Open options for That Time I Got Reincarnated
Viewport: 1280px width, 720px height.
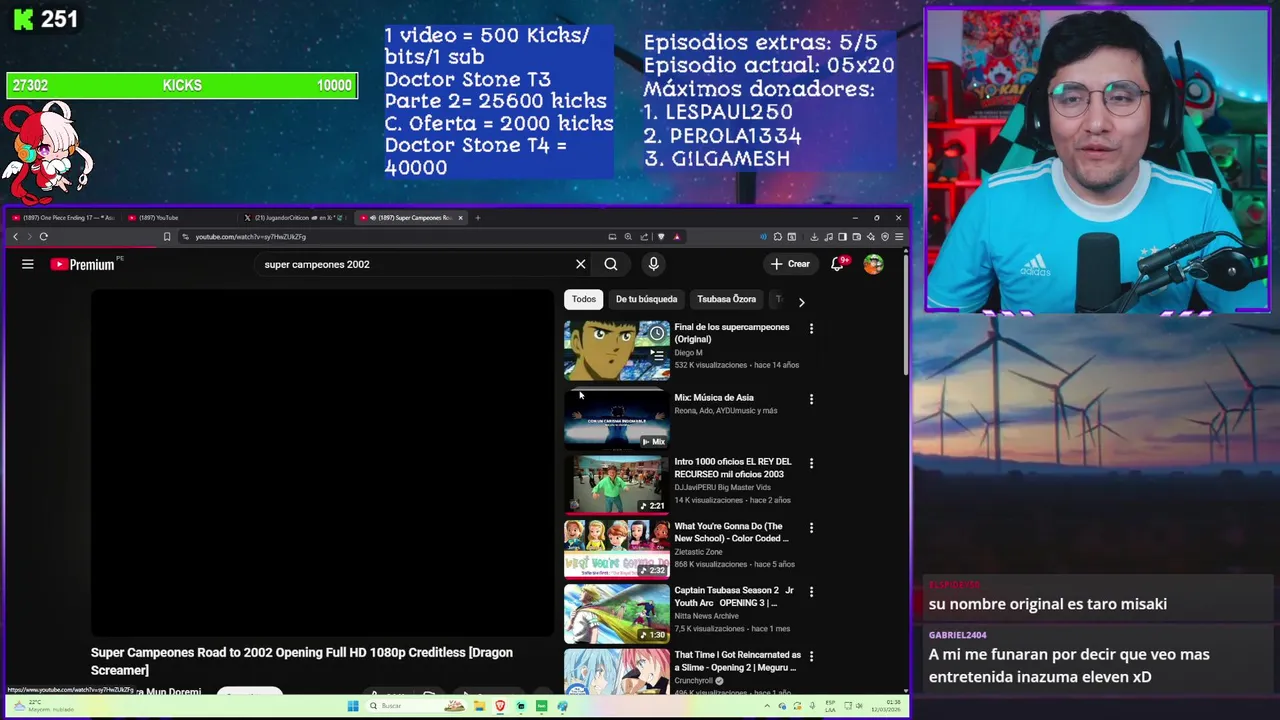(811, 656)
